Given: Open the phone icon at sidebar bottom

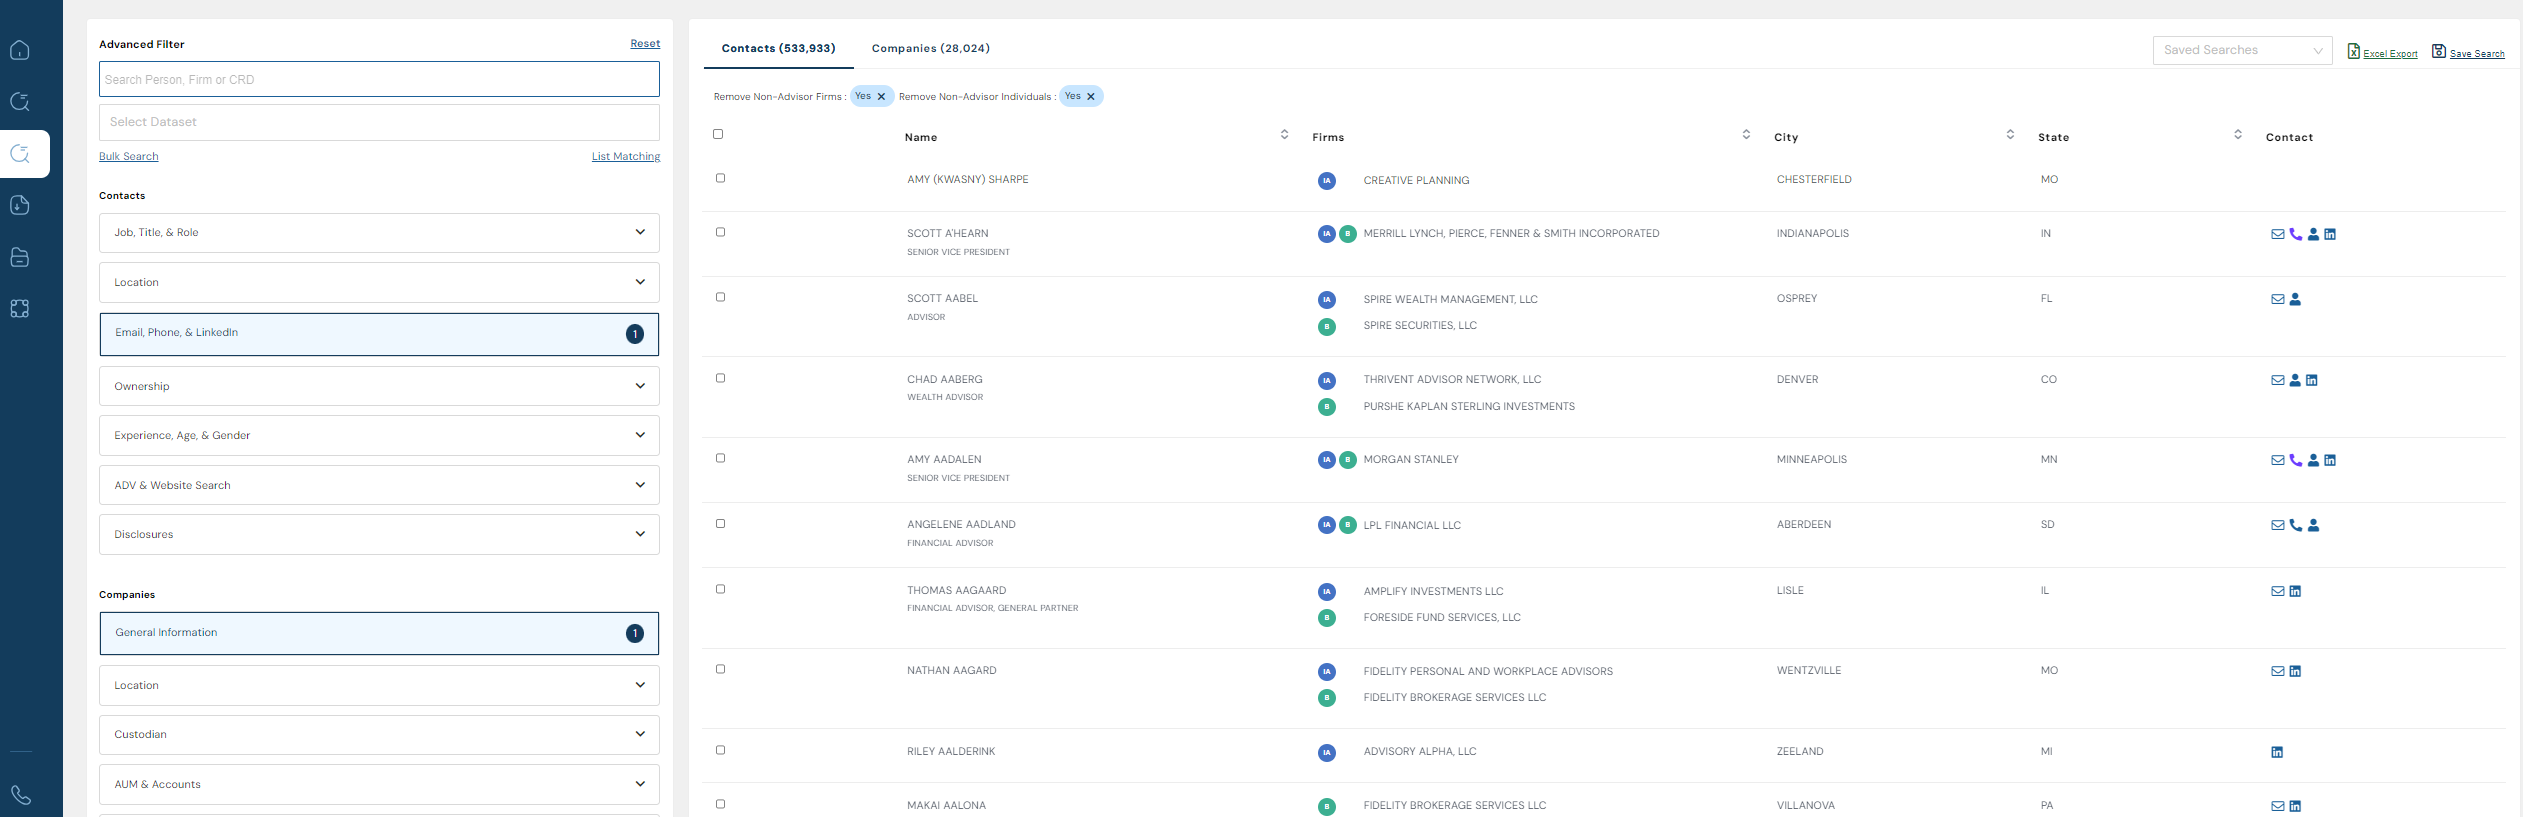Looking at the screenshot, I should [21, 795].
